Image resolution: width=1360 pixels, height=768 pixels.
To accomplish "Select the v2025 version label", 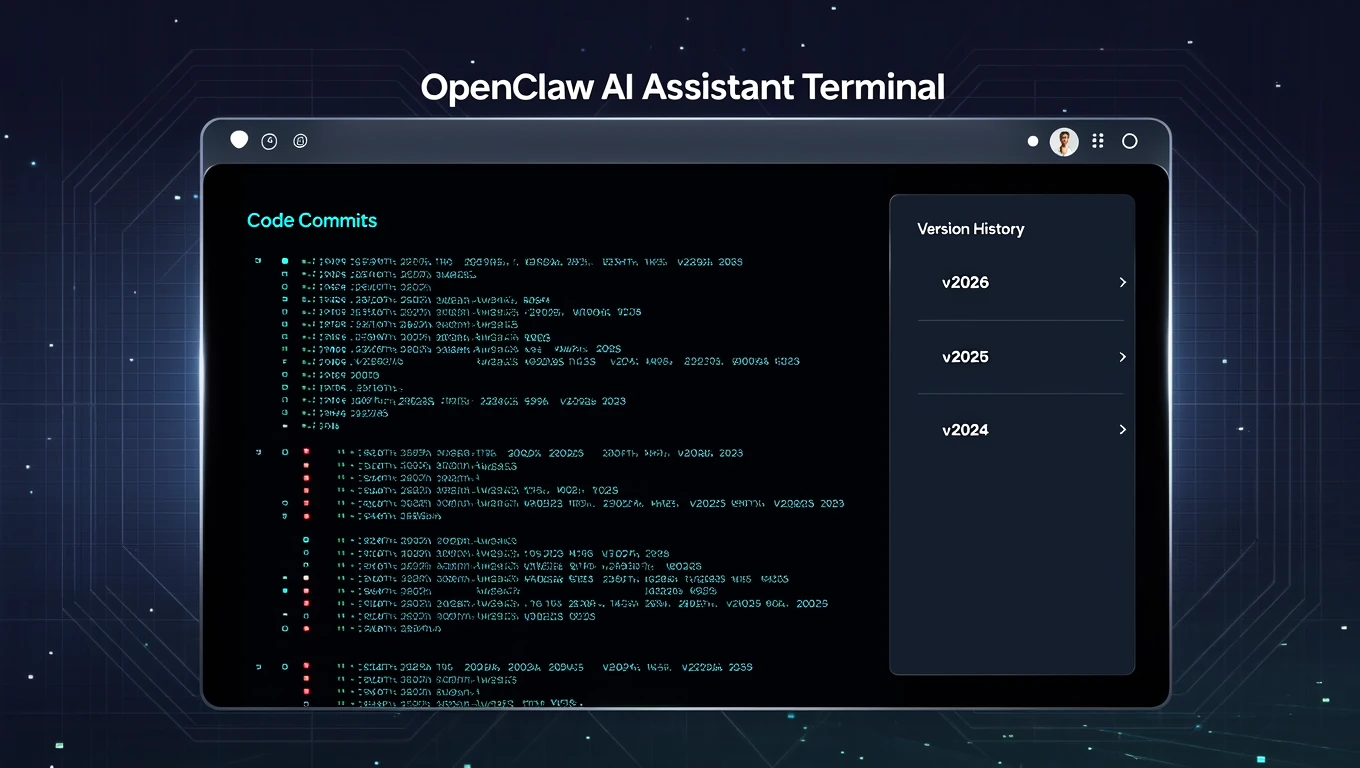I will (x=965, y=357).
